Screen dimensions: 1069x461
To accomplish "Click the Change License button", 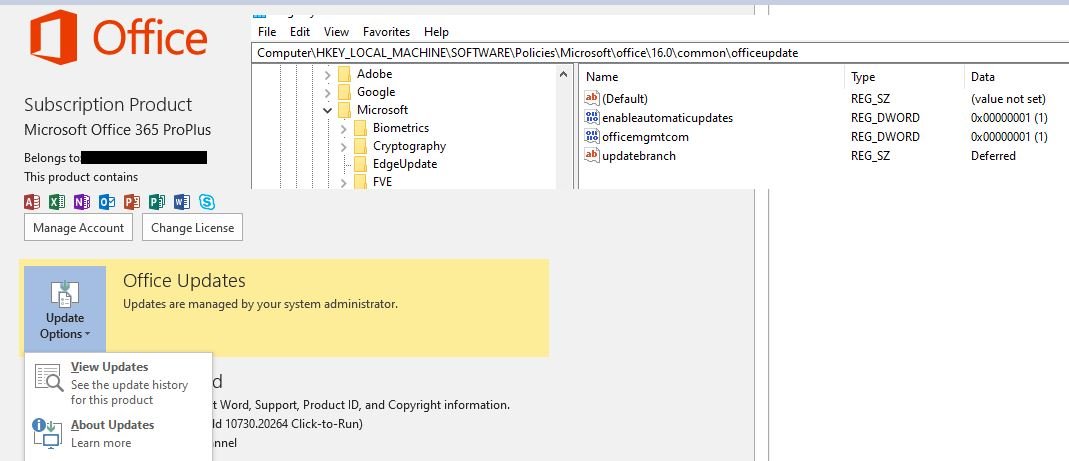I will coord(192,228).
